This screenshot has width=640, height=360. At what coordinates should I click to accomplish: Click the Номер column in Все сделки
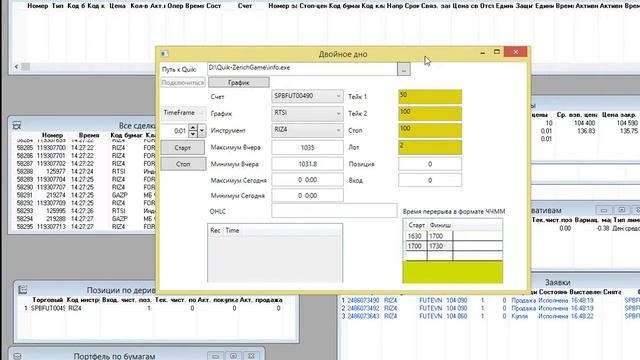point(52,135)
